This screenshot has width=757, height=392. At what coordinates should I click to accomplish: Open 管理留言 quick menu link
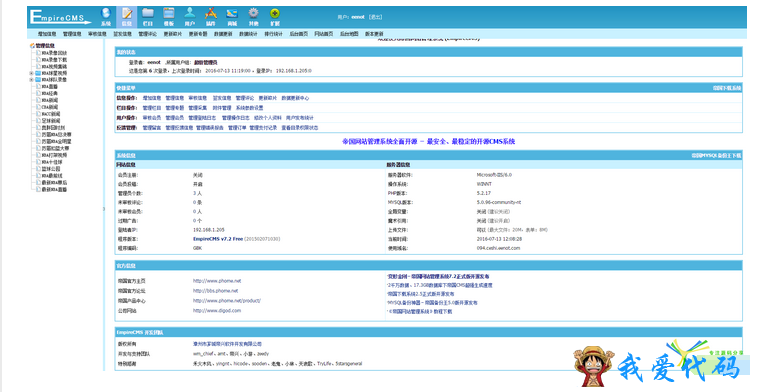click(152, 128)
